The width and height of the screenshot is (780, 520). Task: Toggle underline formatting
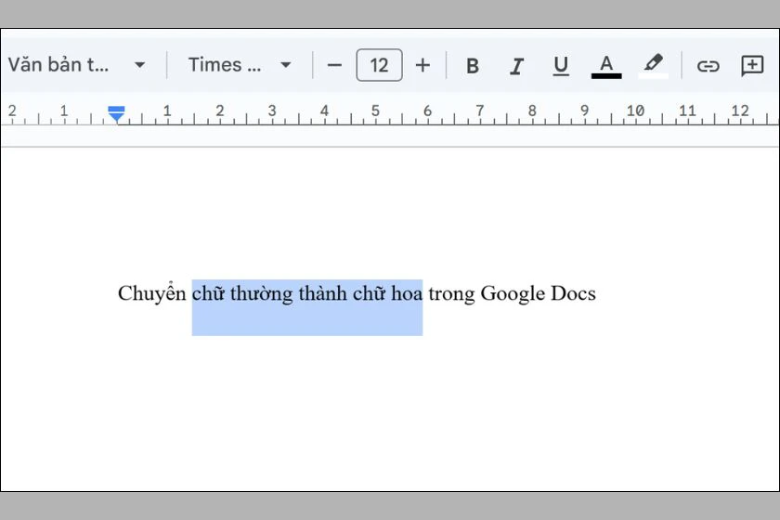click(x=561, y=66)
